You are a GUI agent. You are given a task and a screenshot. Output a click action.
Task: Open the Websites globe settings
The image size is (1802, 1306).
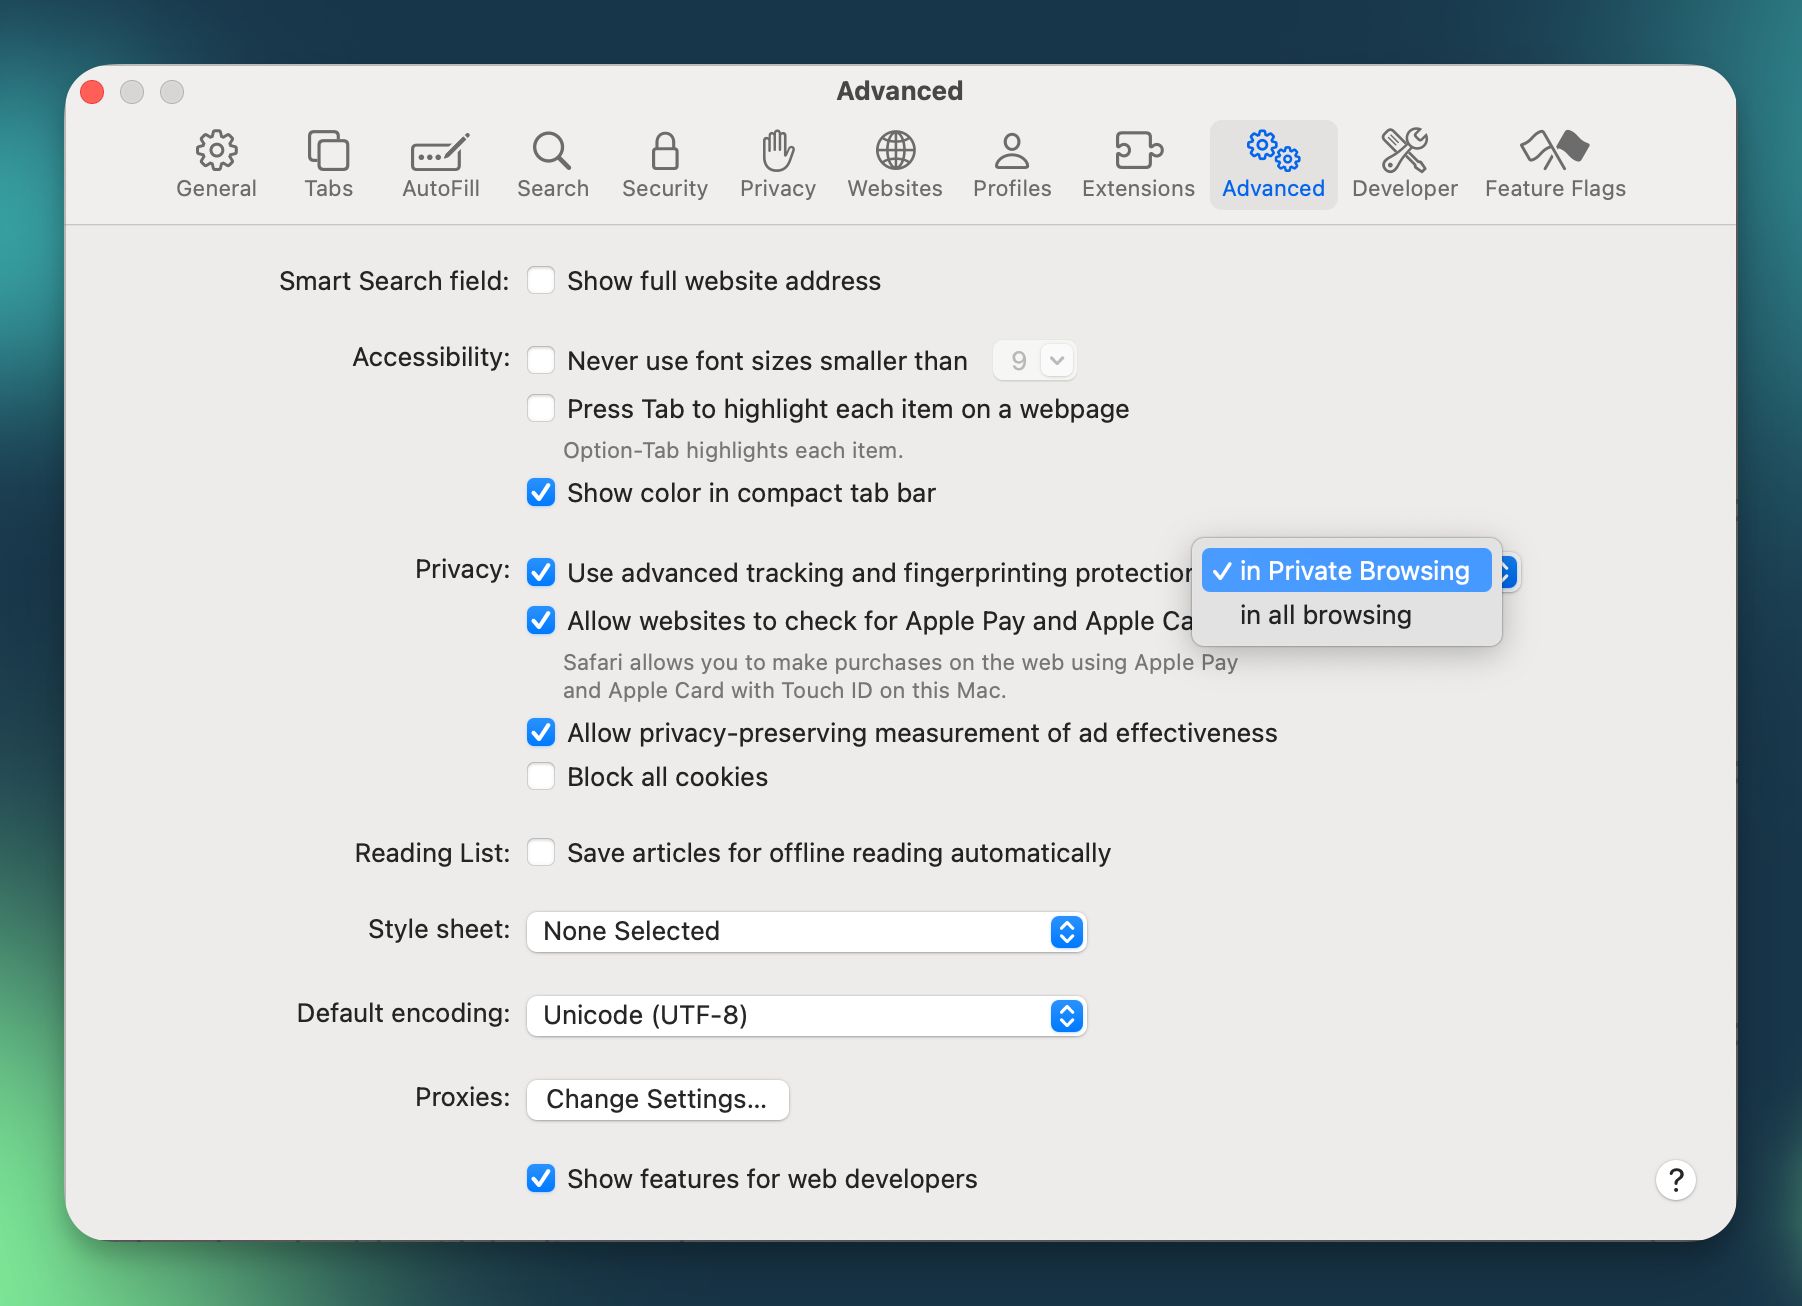click(894, 164)
